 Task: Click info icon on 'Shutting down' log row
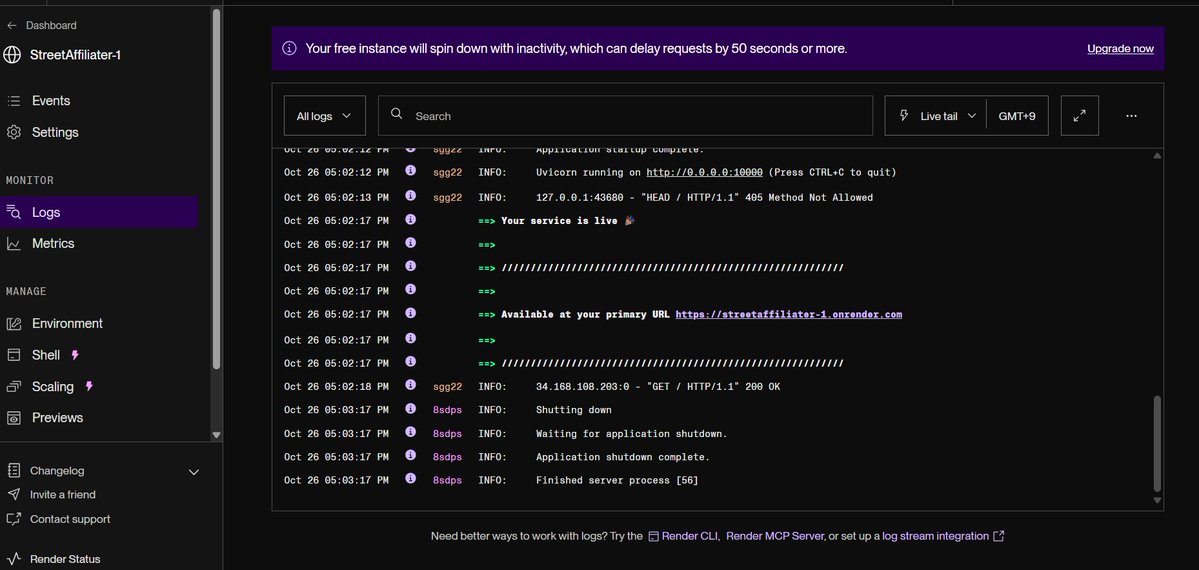click(411, 409)
